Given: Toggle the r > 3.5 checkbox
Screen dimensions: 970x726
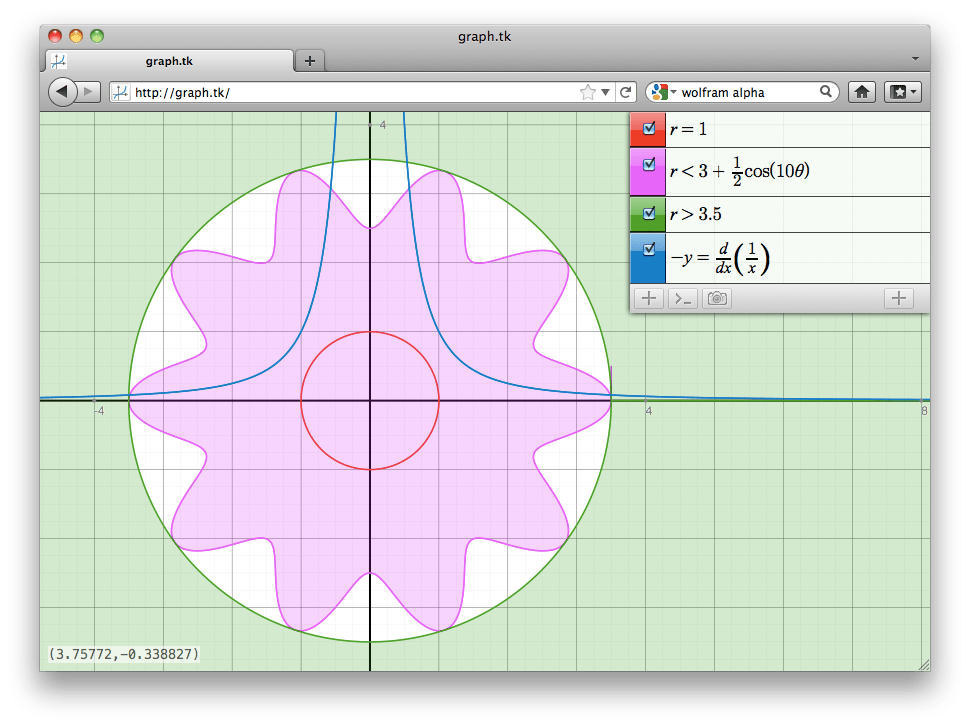Looking at the screenshot, I should (649, 213).
